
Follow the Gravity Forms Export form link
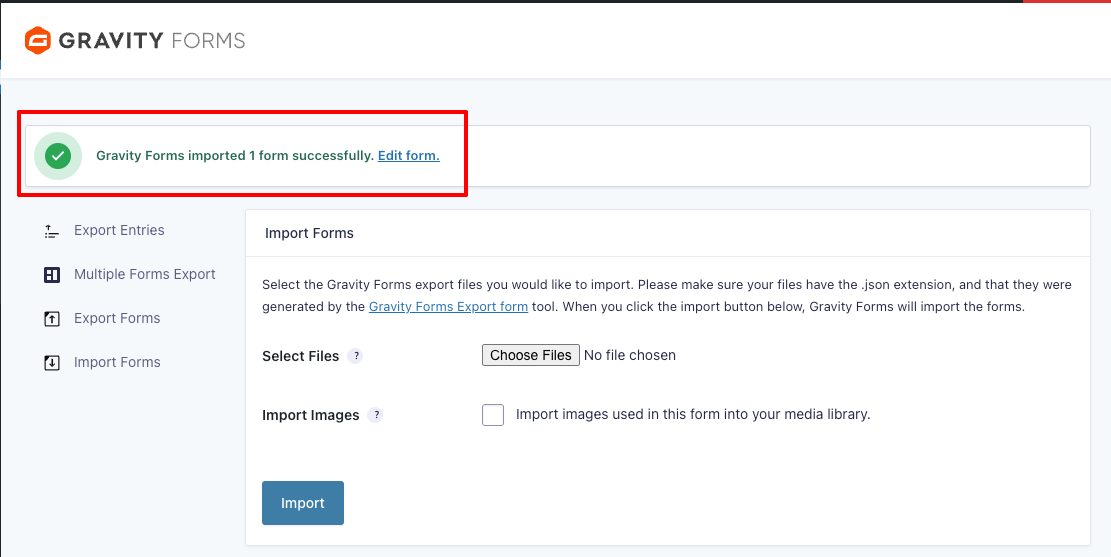tap(449, 308)
